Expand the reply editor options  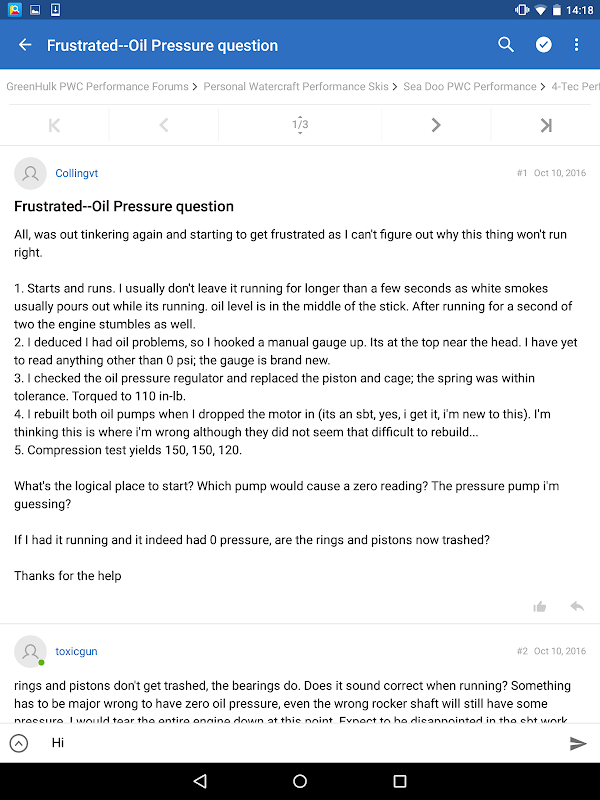point(19,743)
